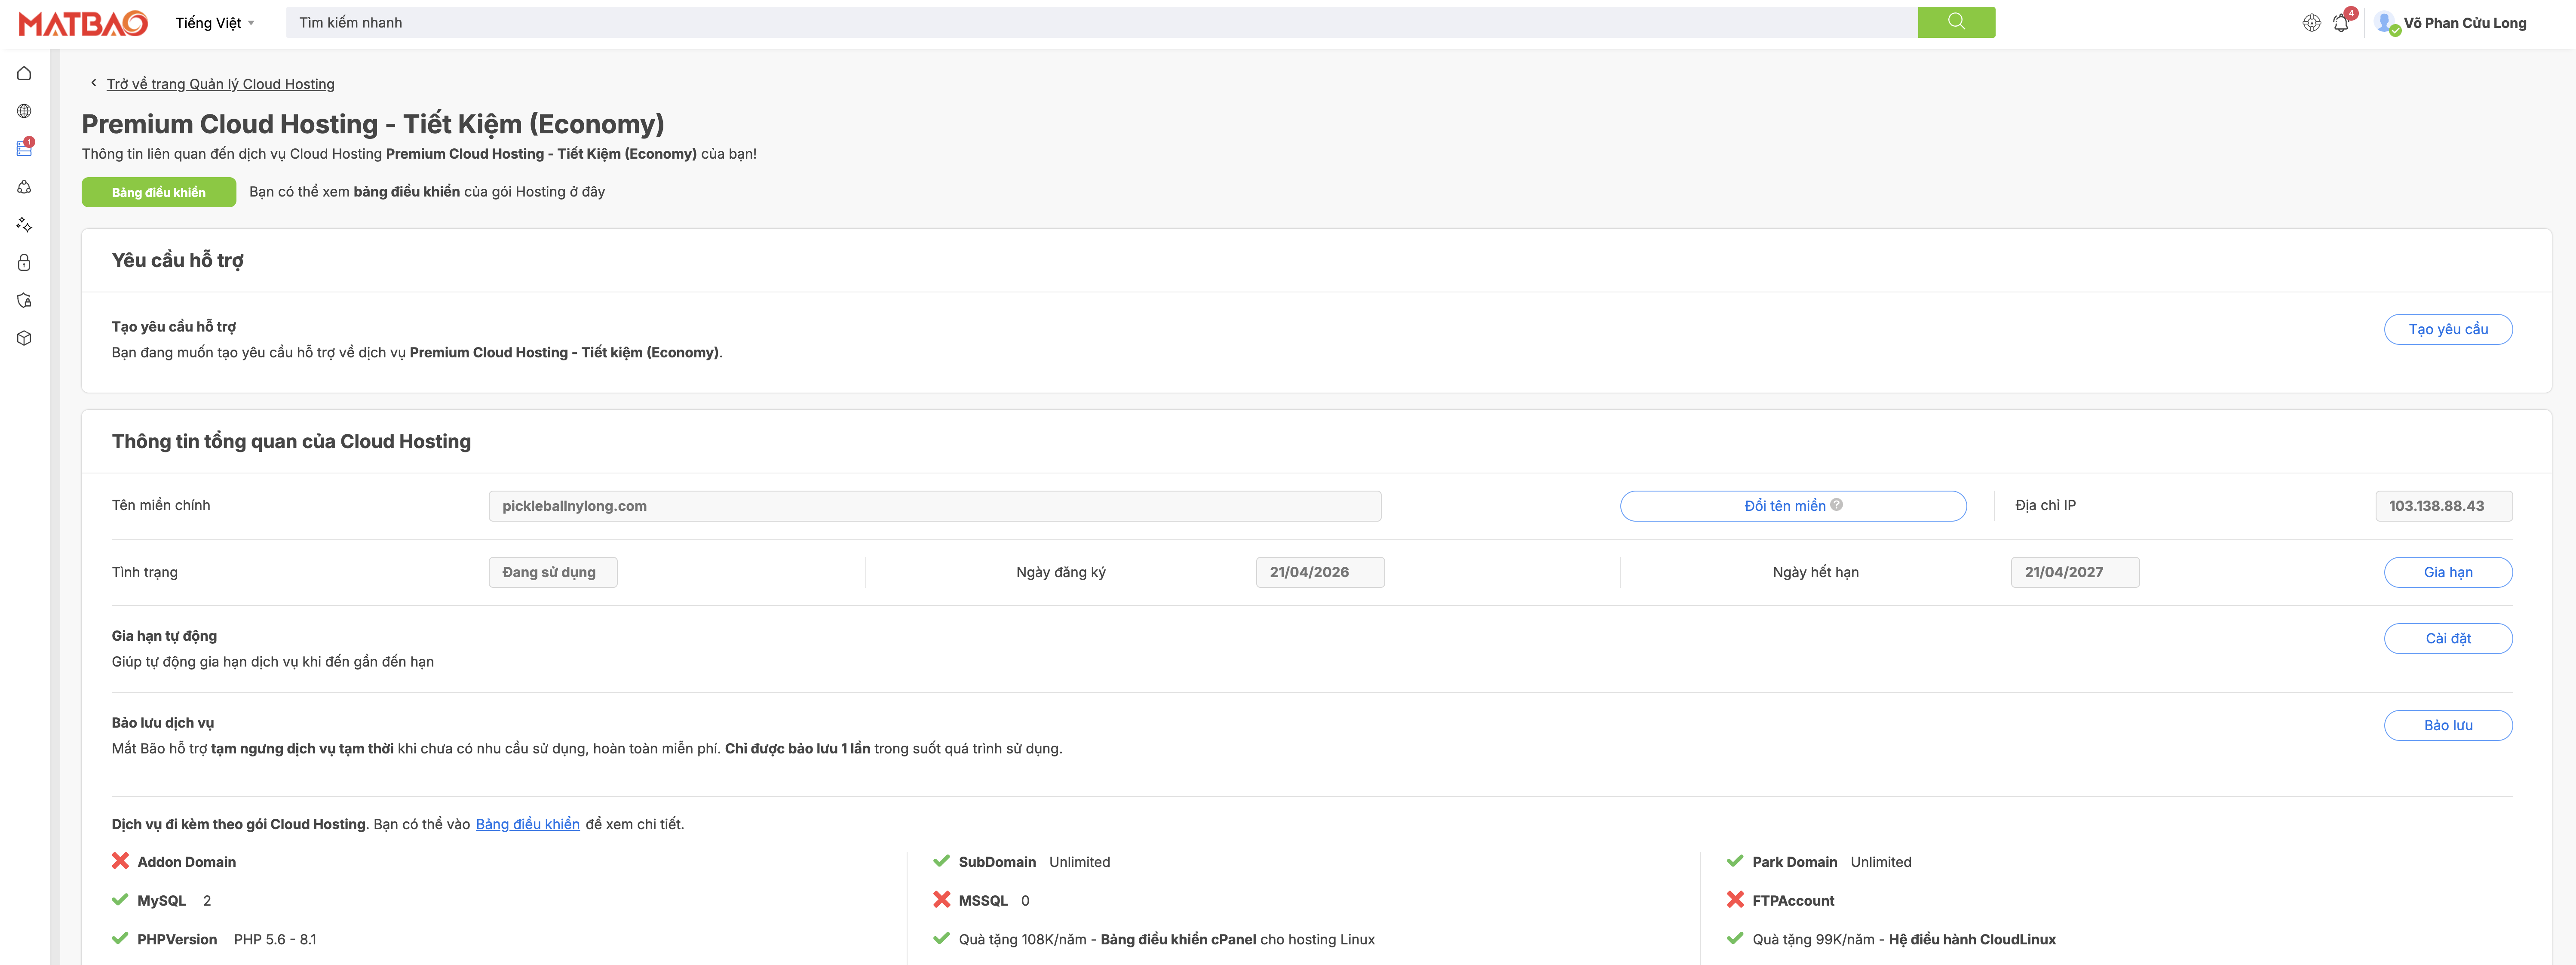Click the Cài đặt auto-renew button
The height and width of the screenshot is (965, 2576).
point(2448,638)
